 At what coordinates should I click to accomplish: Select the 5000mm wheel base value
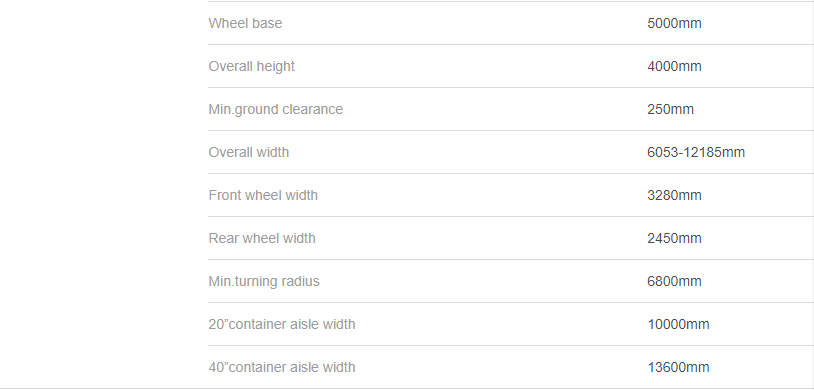(x=674, y=23)
